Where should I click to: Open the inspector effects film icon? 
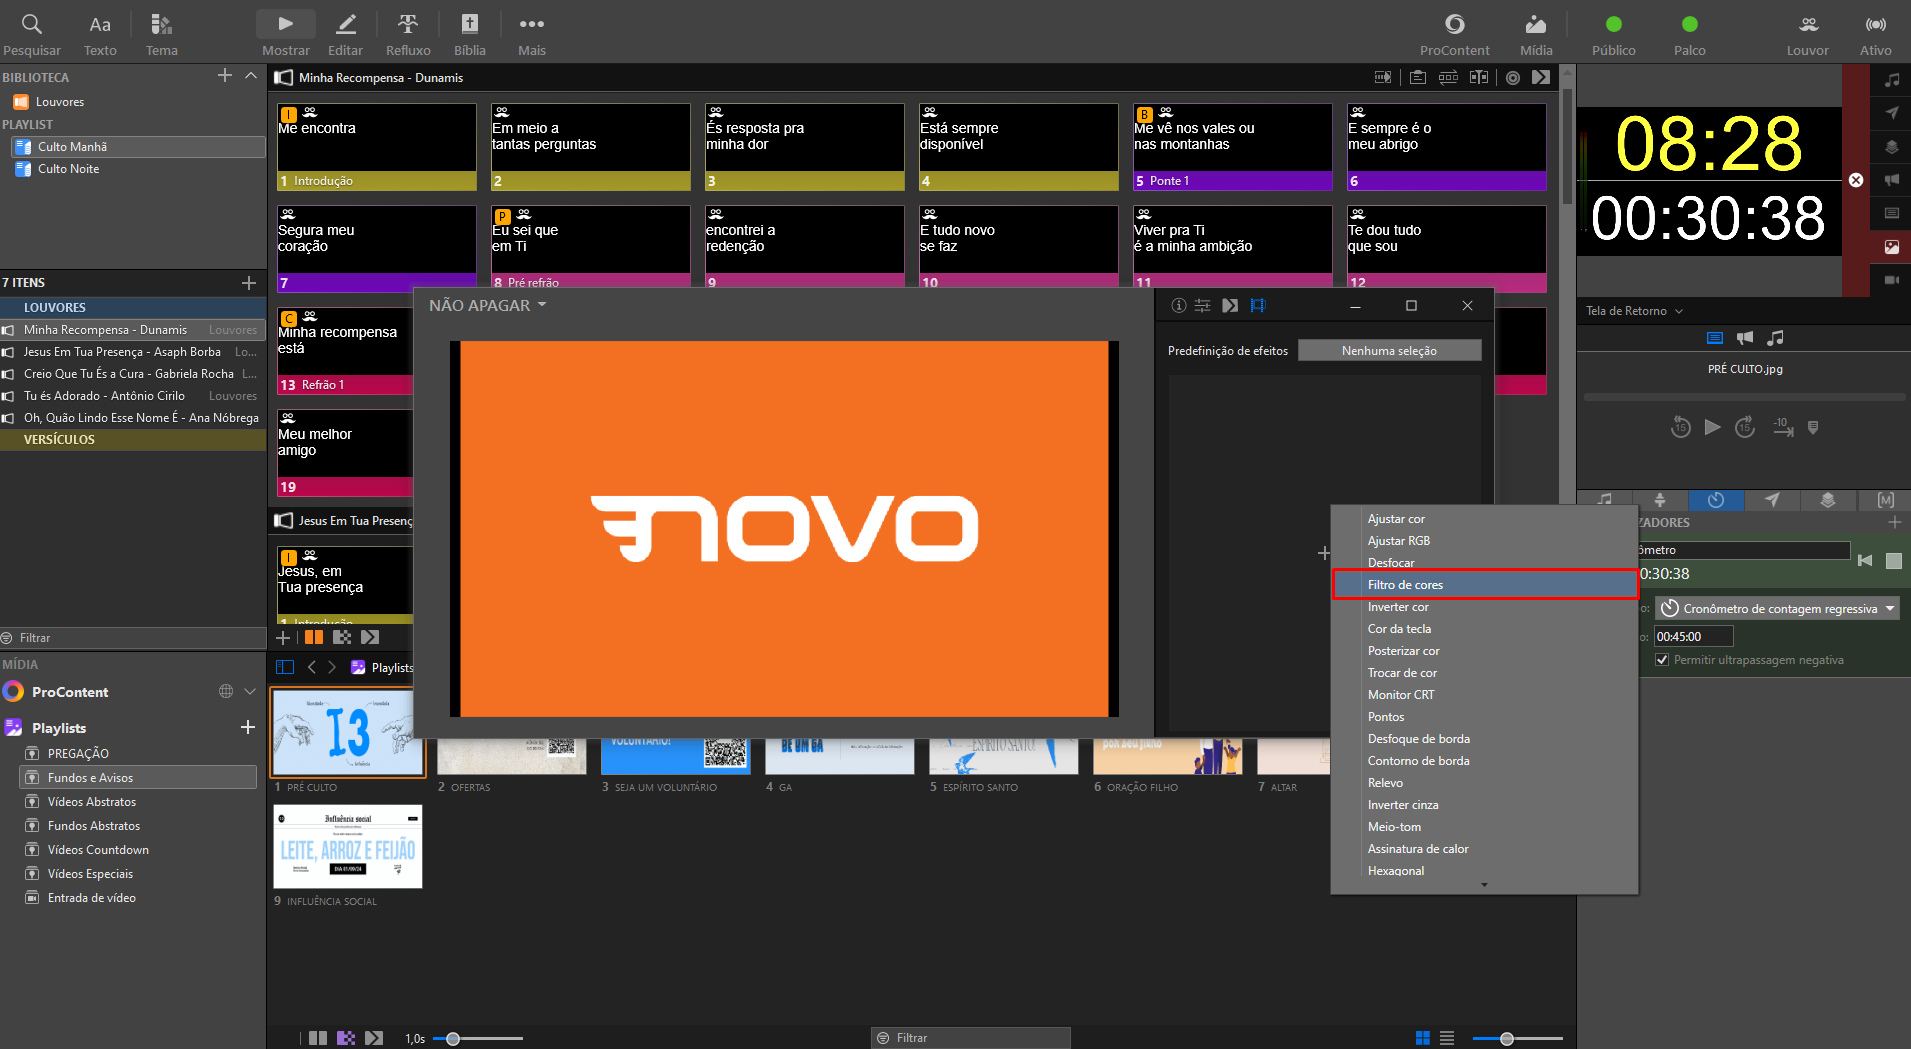(1258, 306)
